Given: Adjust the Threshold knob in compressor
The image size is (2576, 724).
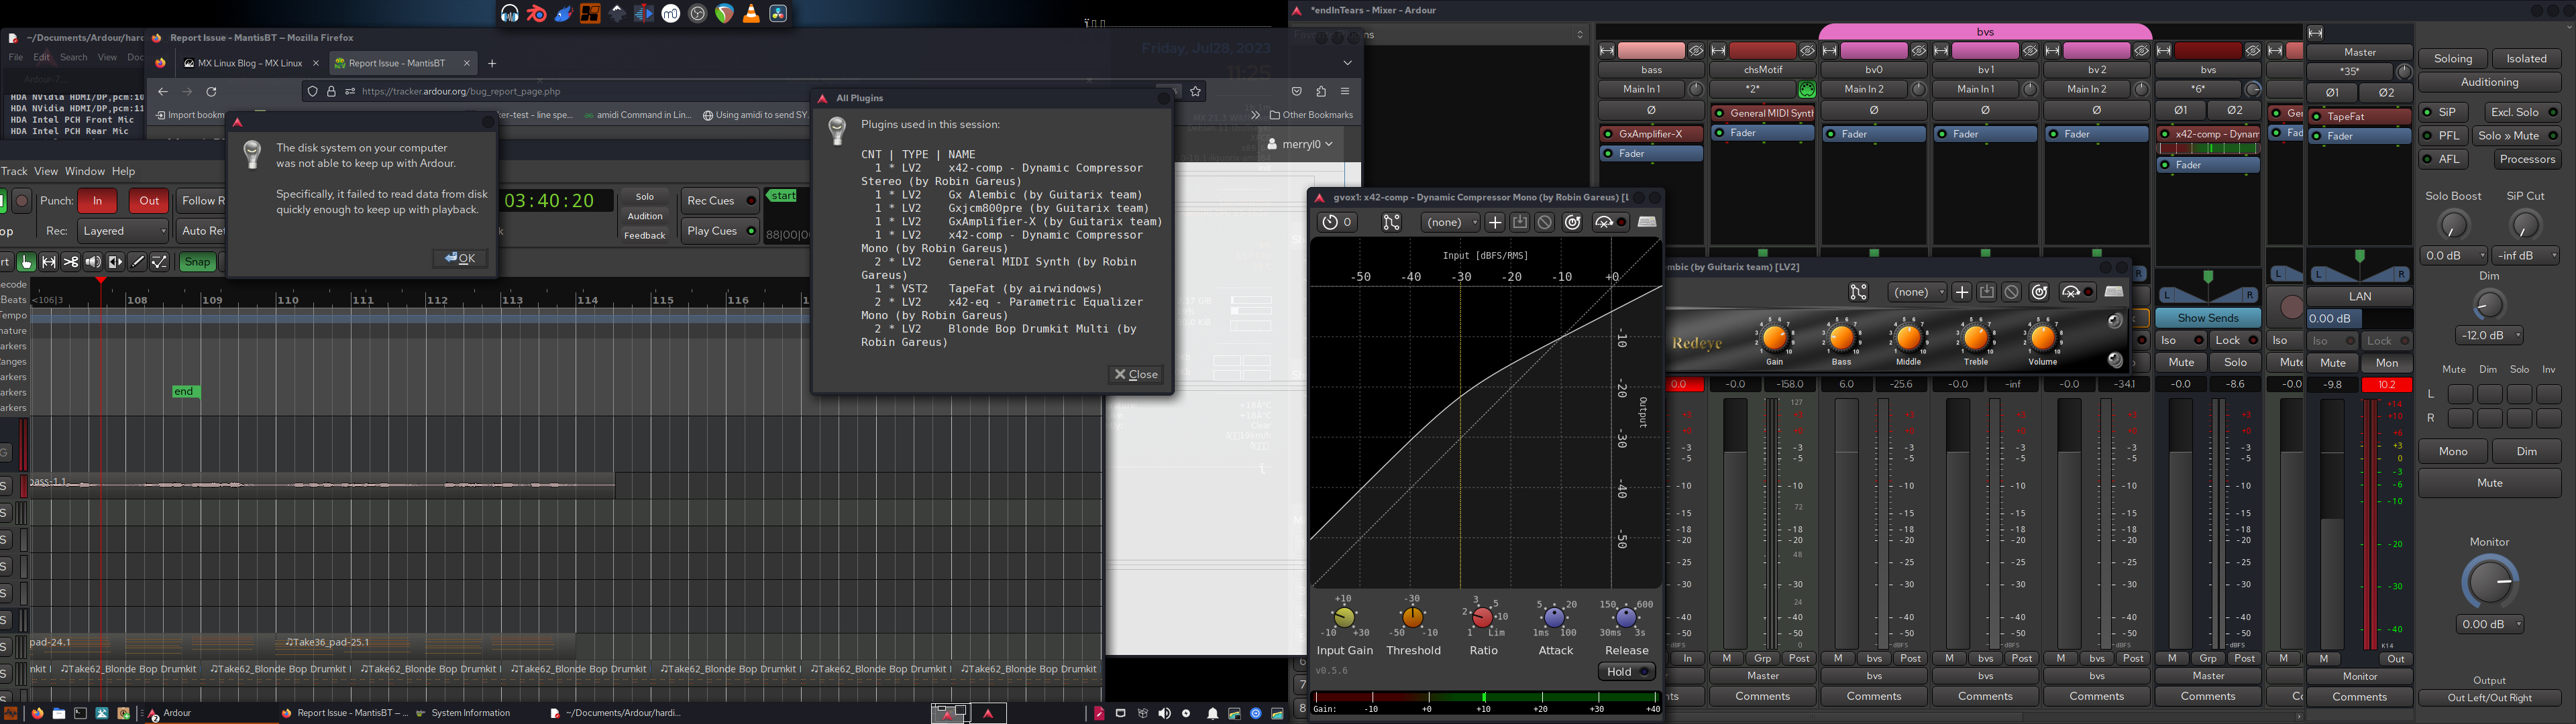Looking at the screenshot, I should click(x=1413, y=619).
